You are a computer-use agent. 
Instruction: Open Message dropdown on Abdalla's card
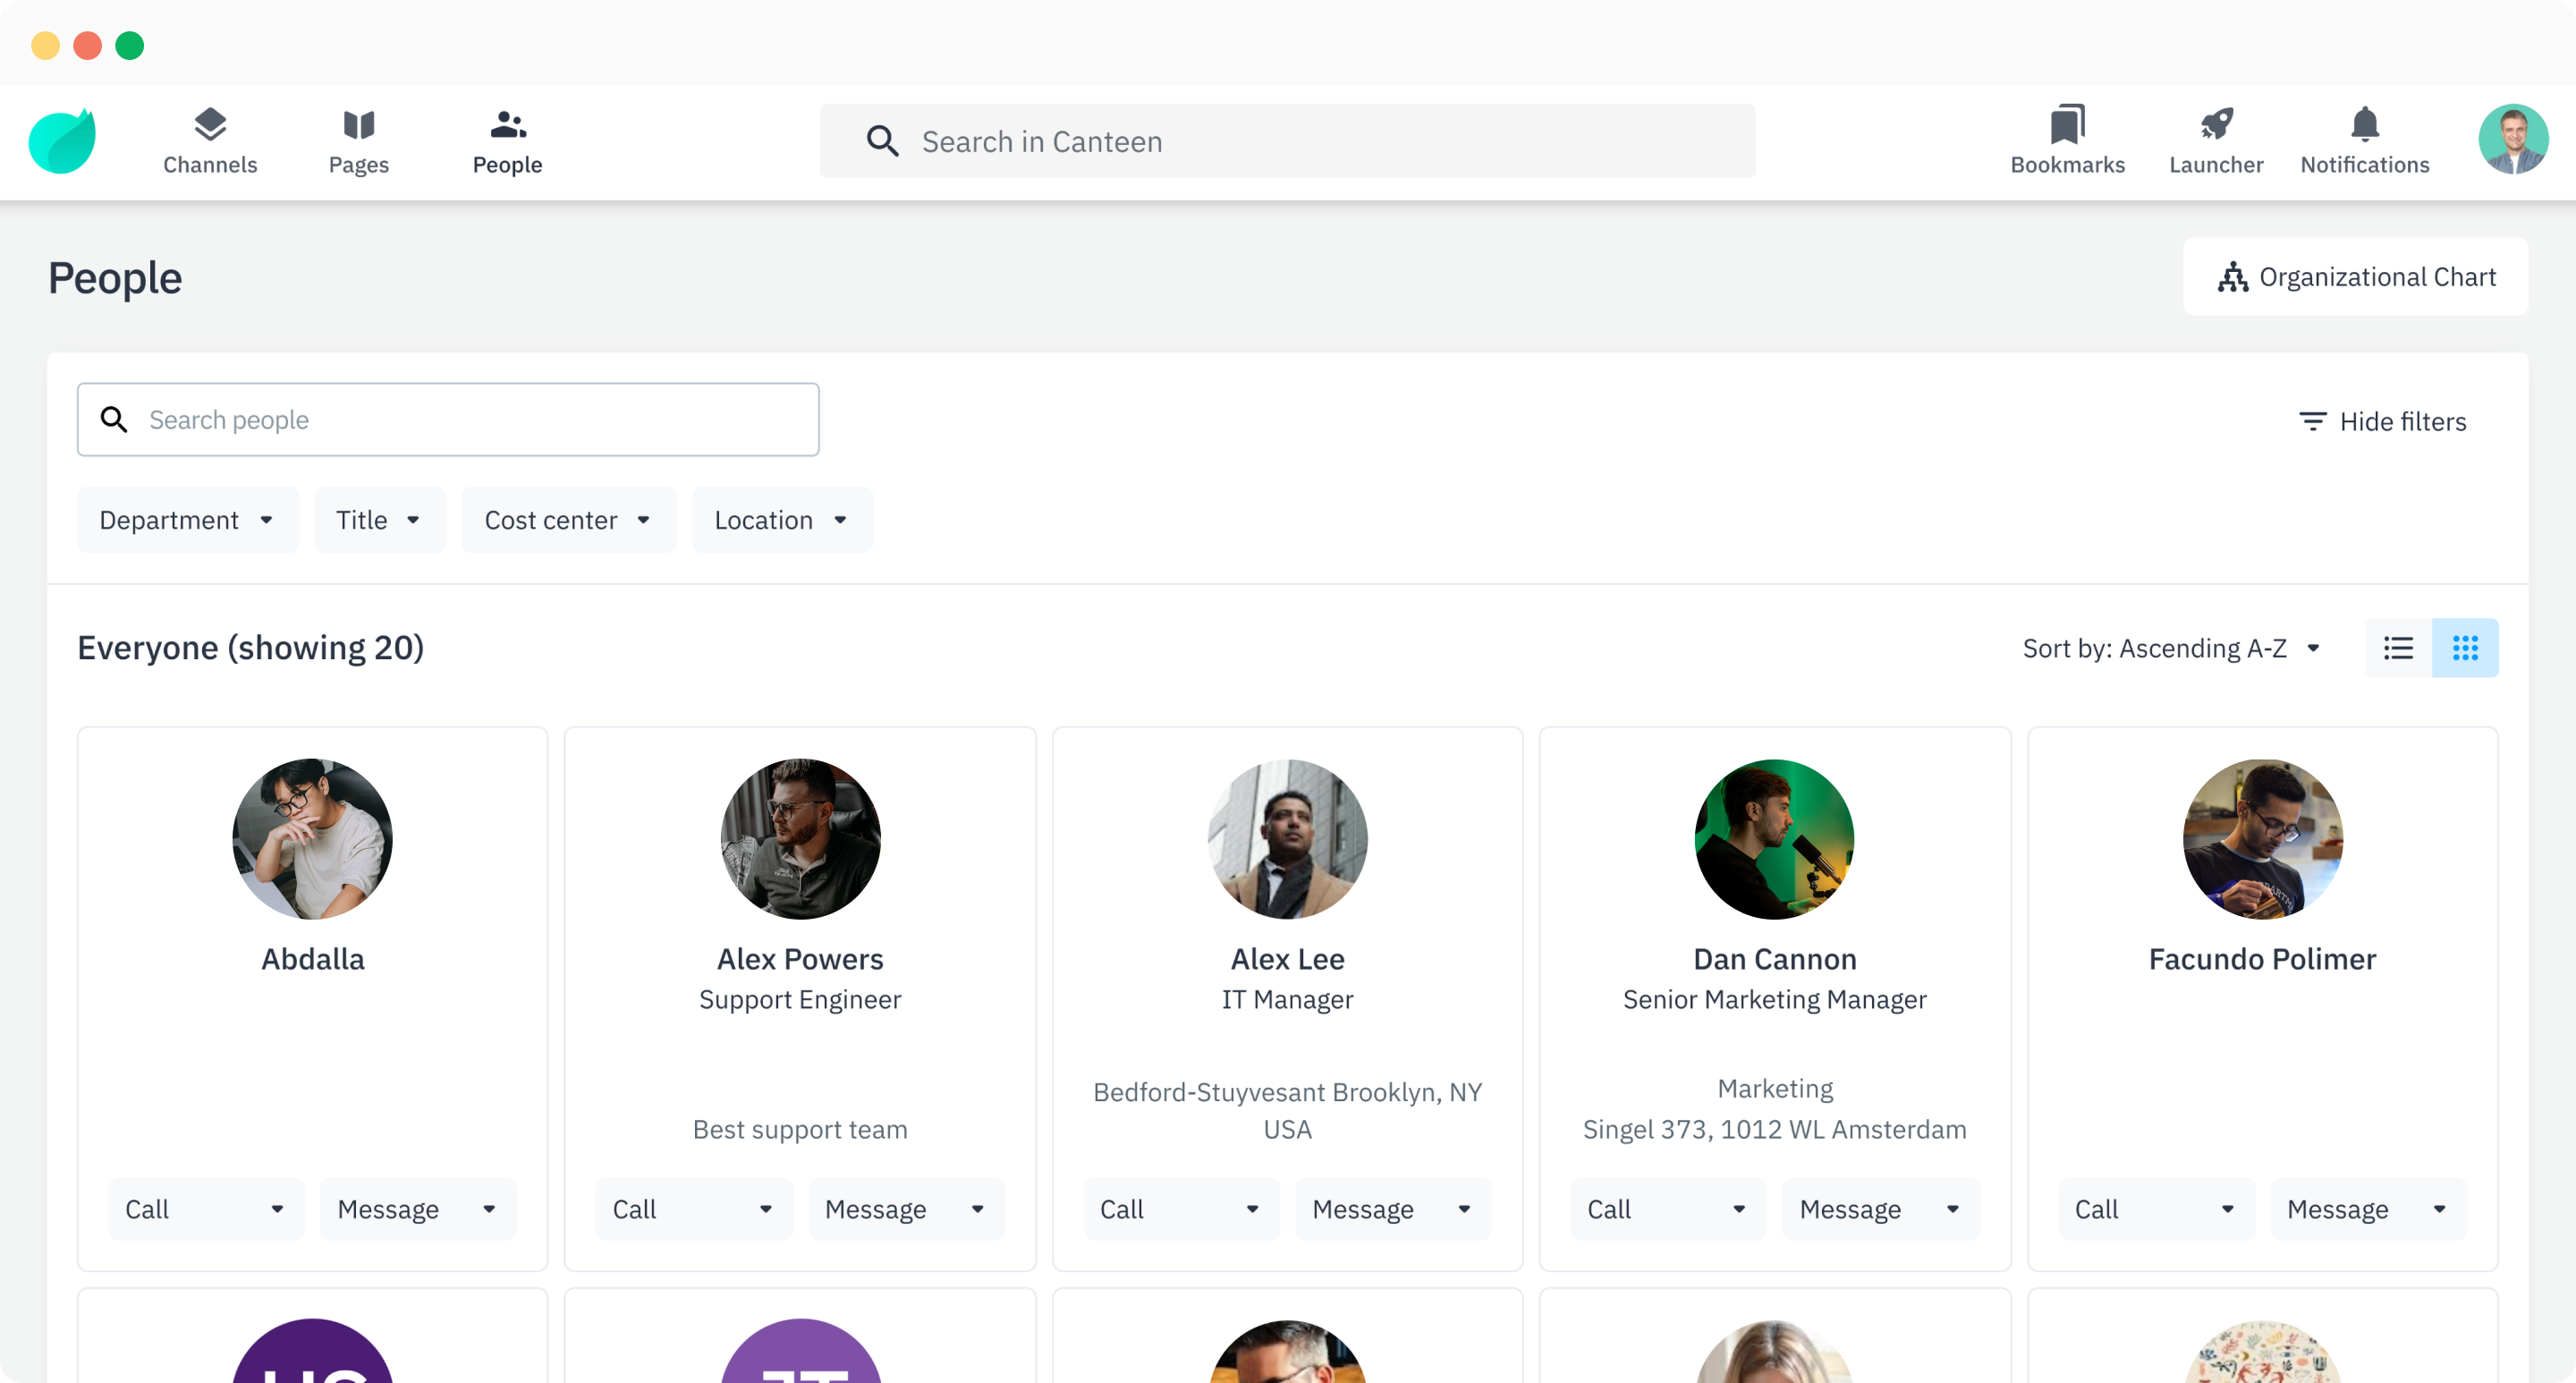pos(418,1209)
